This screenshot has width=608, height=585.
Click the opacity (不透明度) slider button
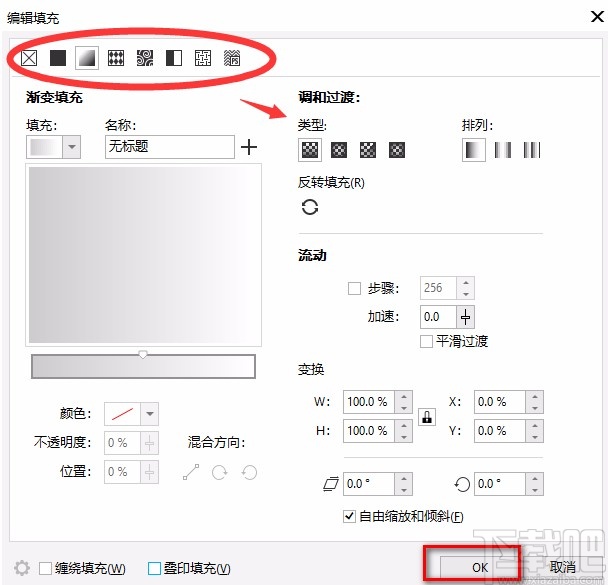pos(149,443)
